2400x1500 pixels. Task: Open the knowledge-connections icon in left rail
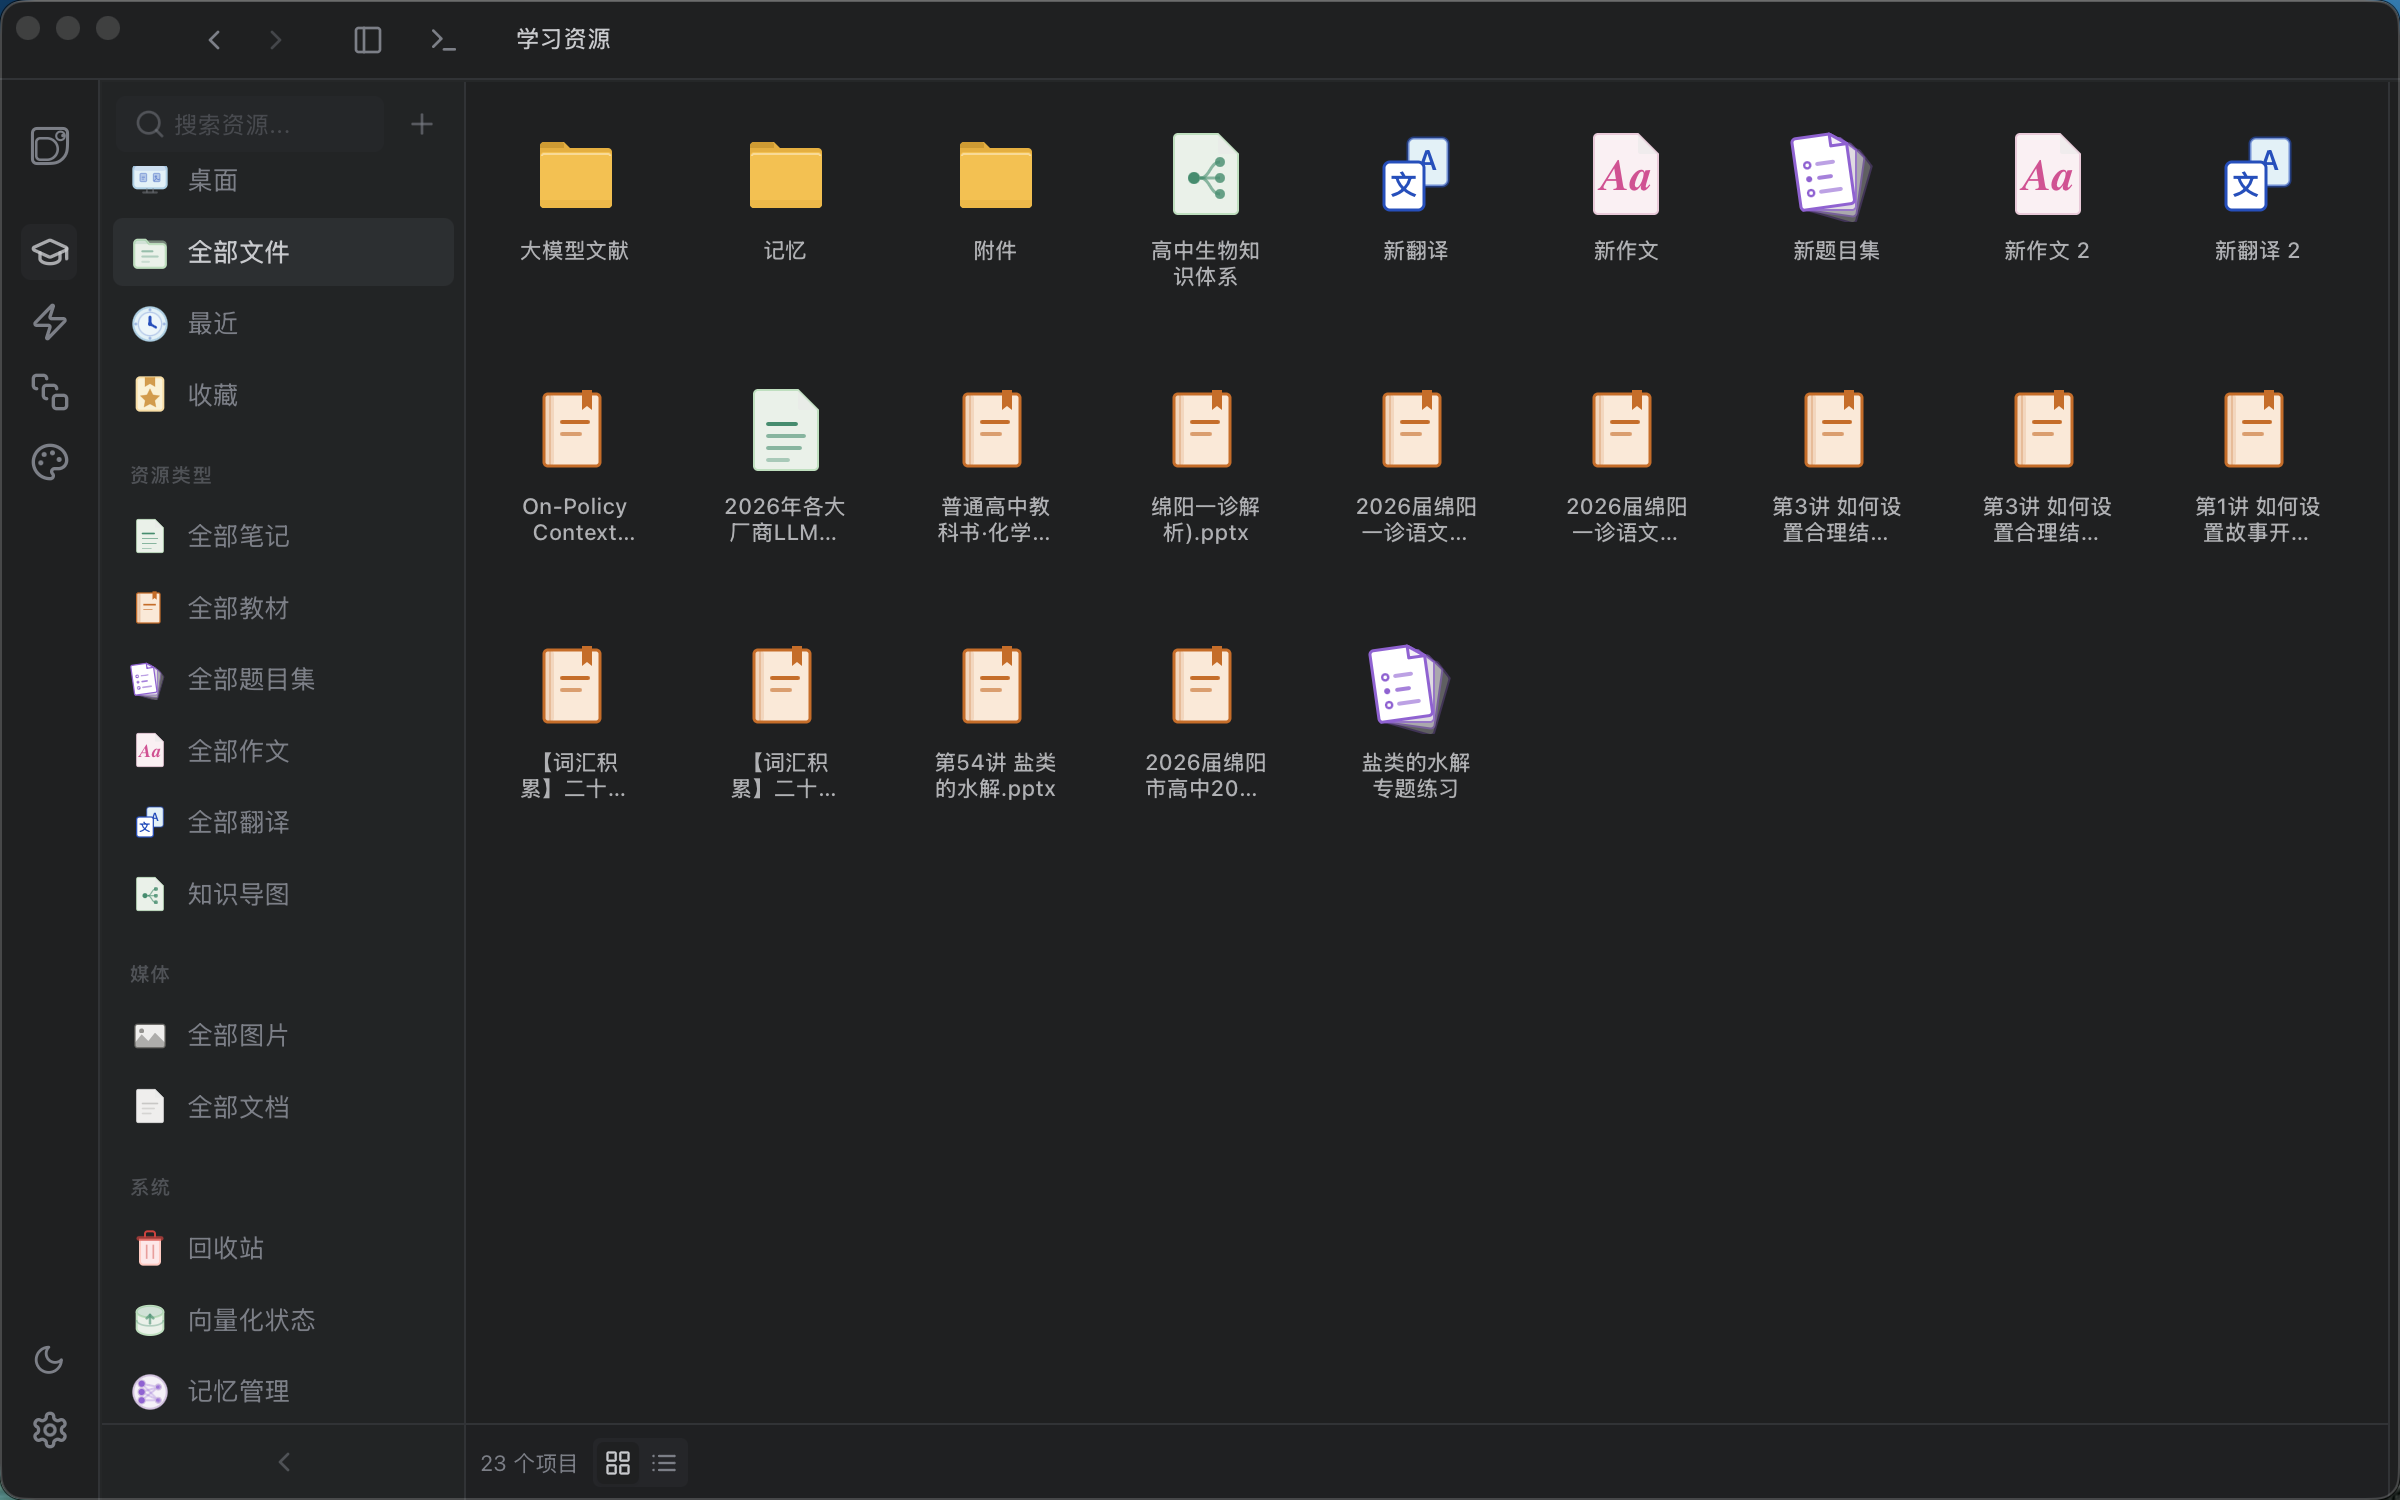point(49,393)
